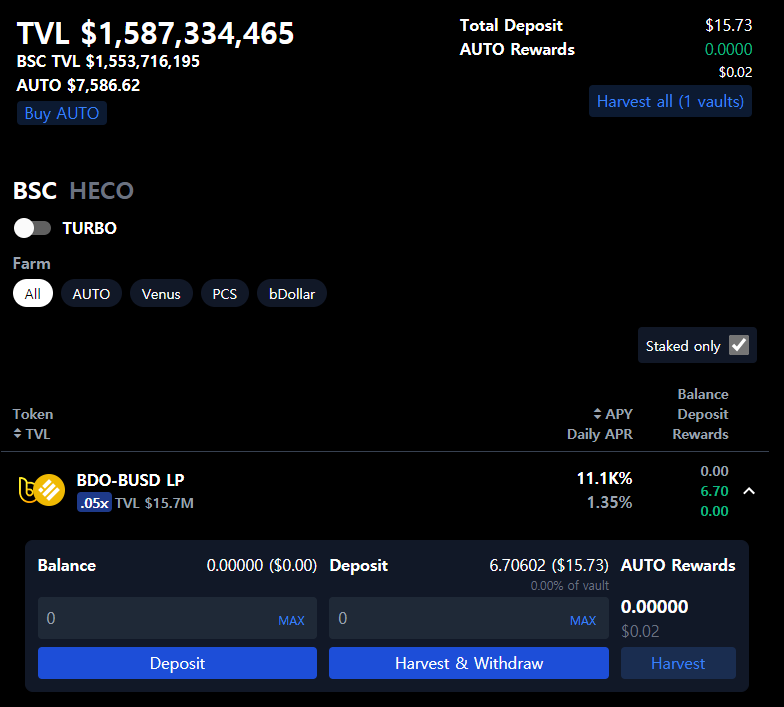Click the green 6.70 deposit value
This screenshot has height=707, width=784.
[714, 491]
